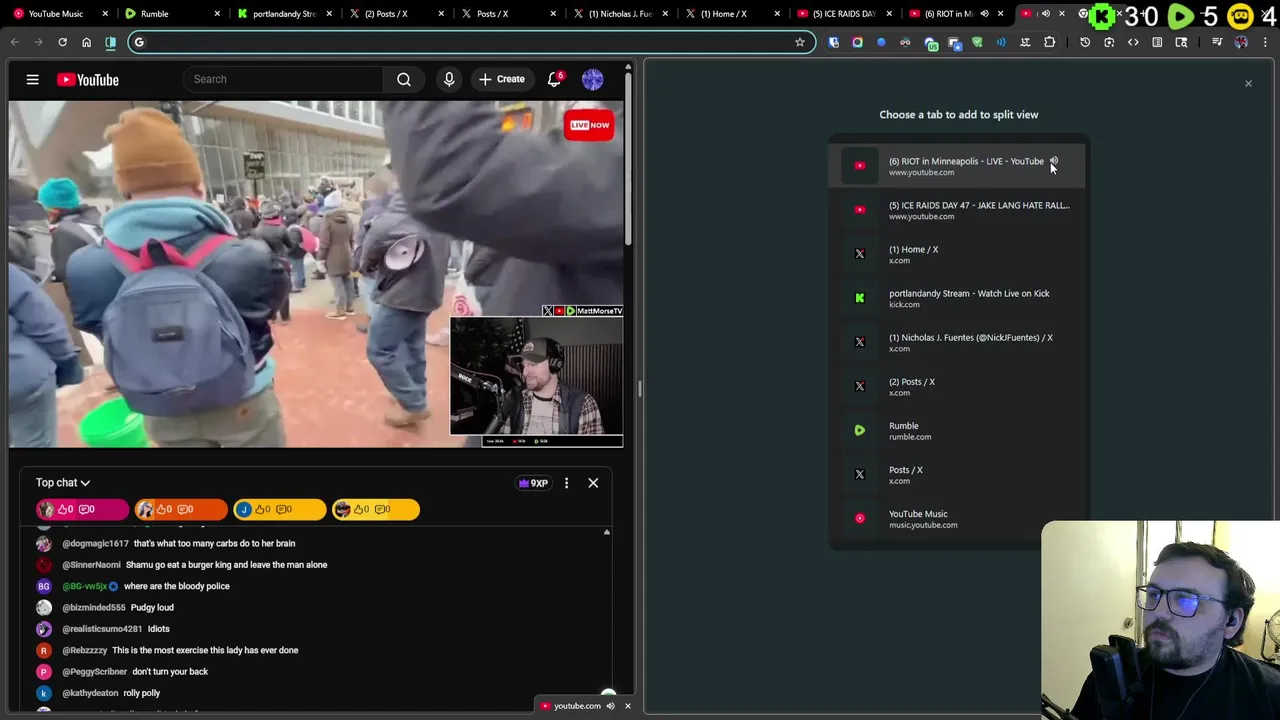Open the YouTube account avatar menu

tap(593, 79)
